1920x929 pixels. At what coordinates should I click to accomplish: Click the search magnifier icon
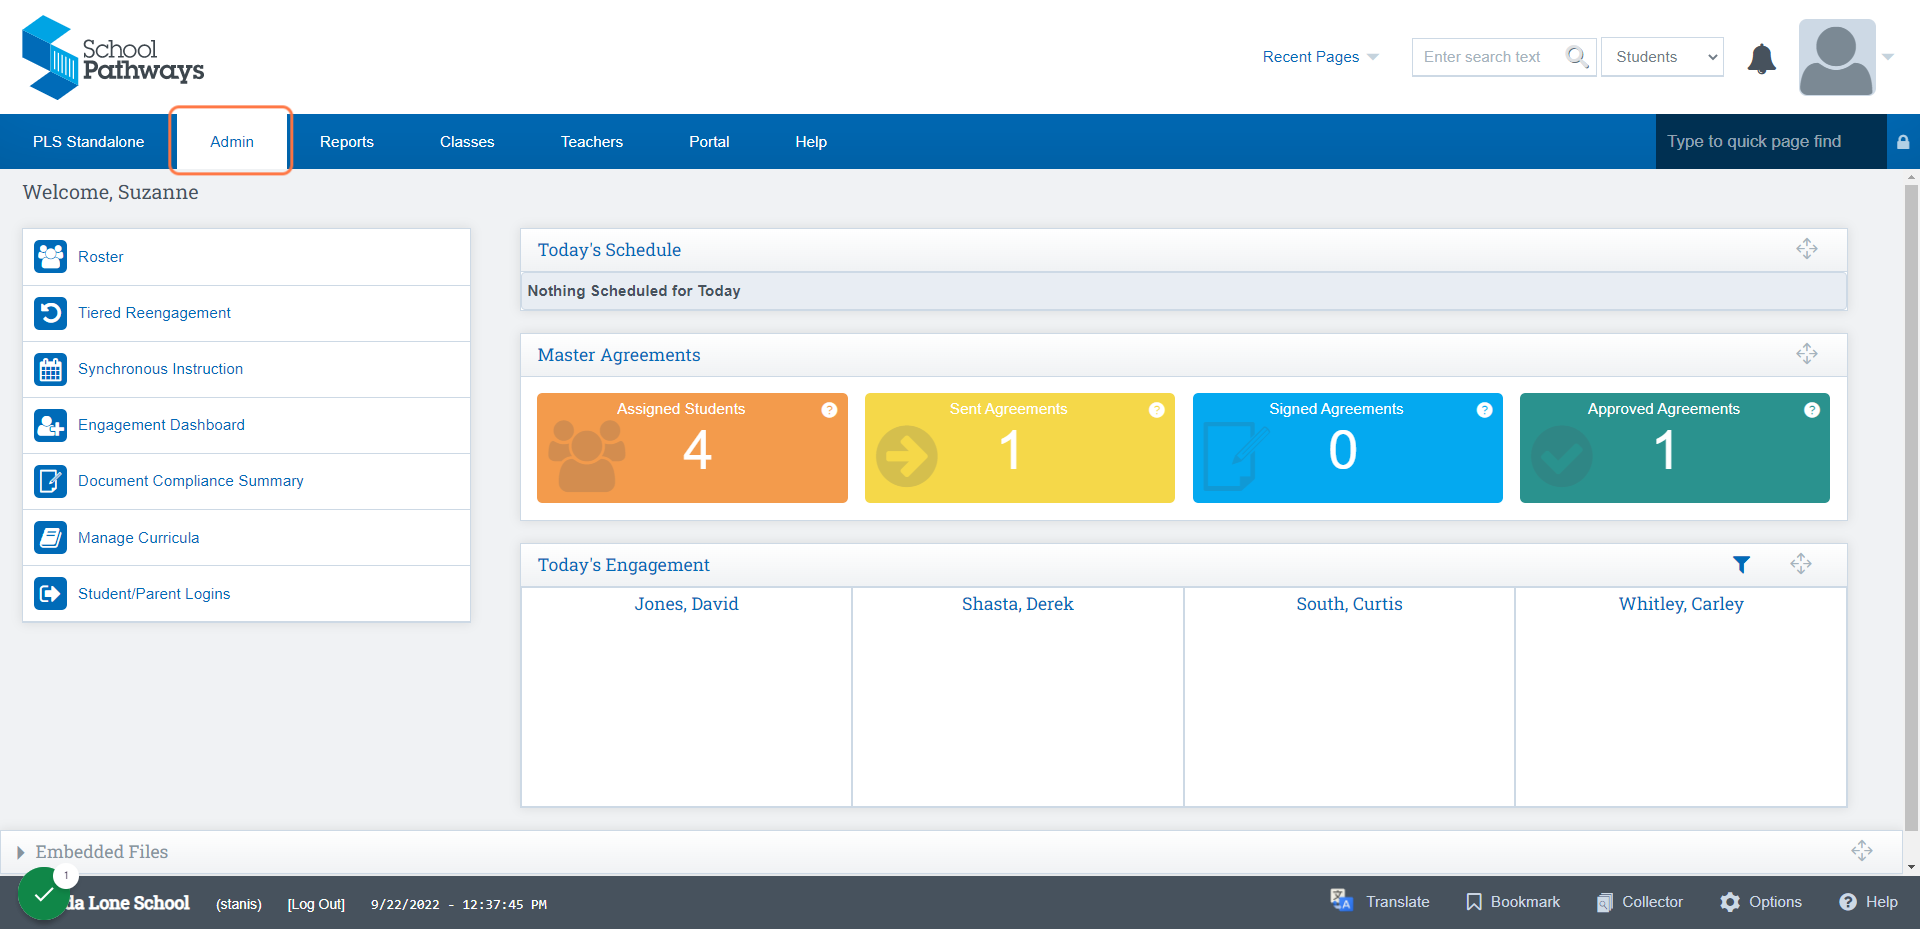pyautogui.click(x=1577, y=57)
